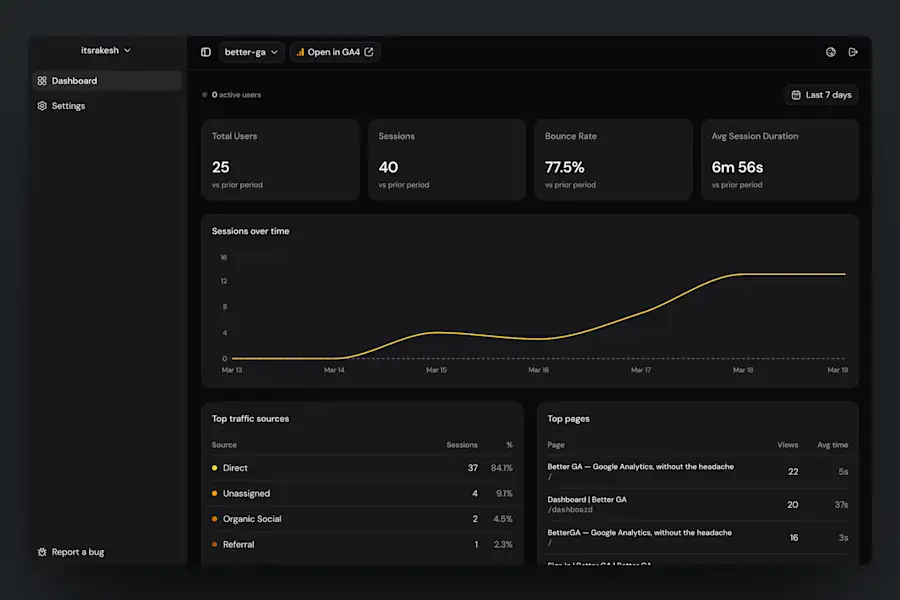
Task: Click the 37s avg time value
Action: (841, 505)
